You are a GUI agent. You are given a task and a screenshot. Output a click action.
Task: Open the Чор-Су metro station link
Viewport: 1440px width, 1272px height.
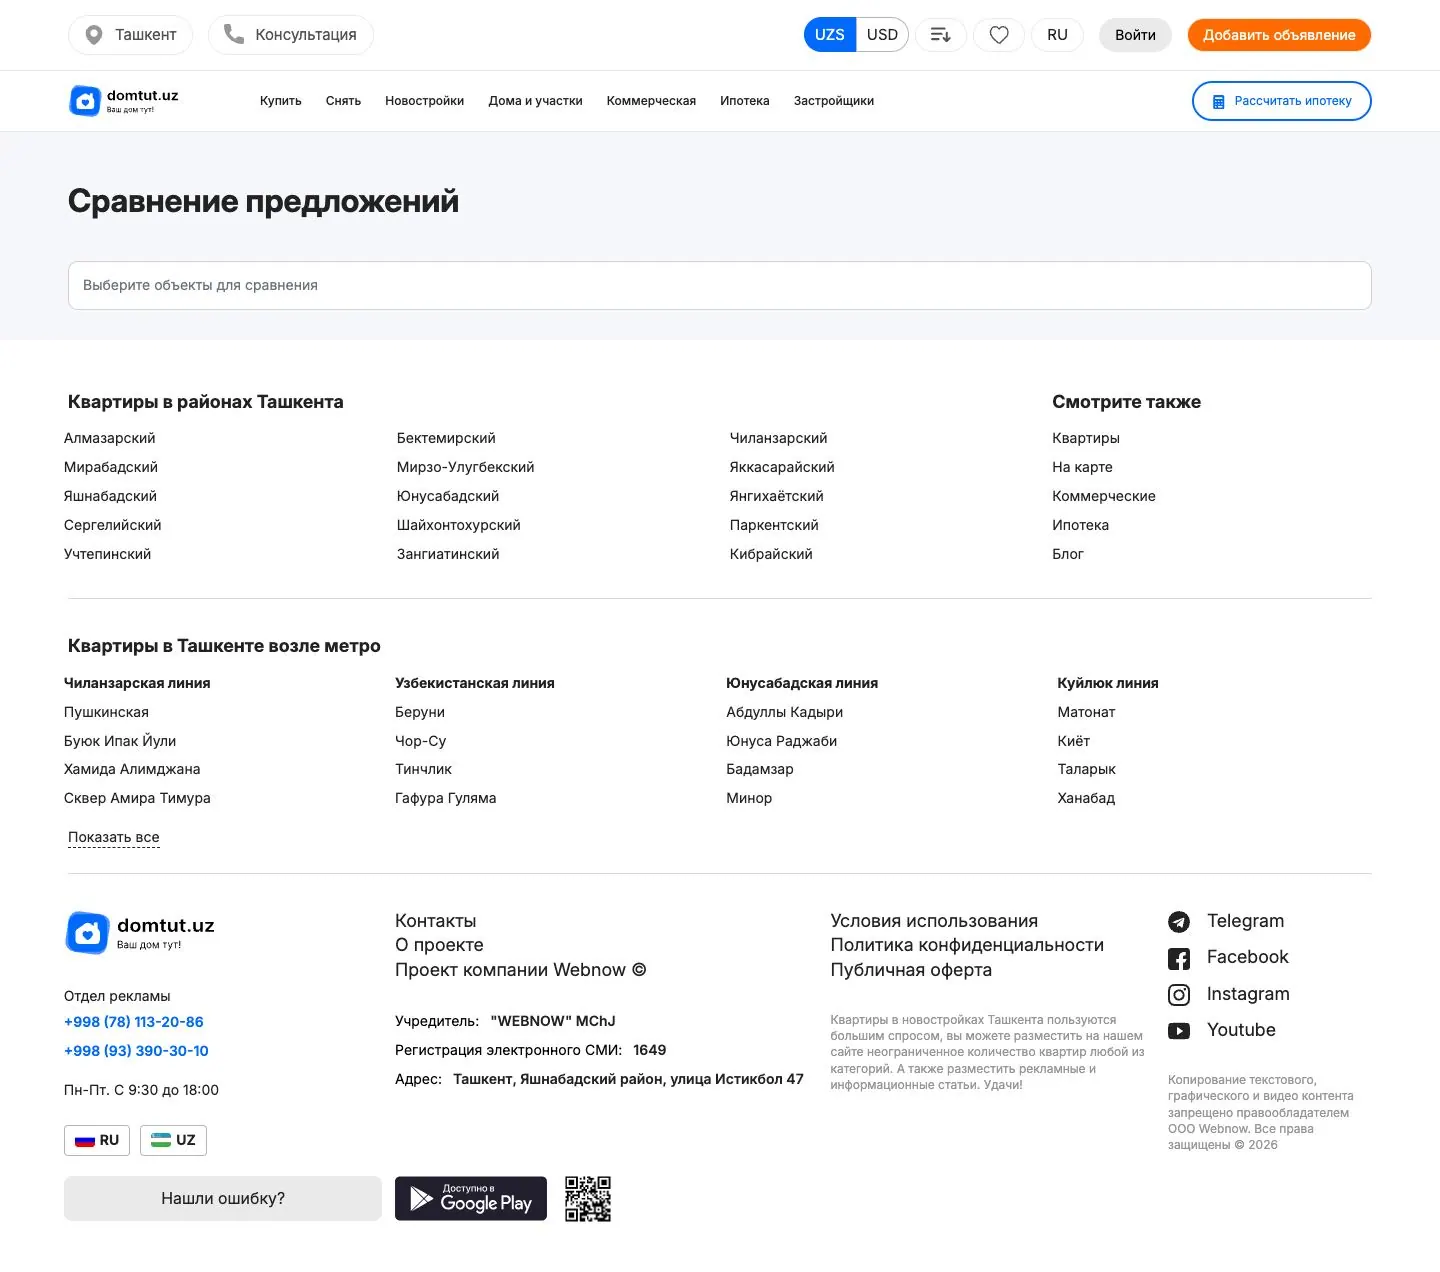pyautogui.click(x=420, y=742)
